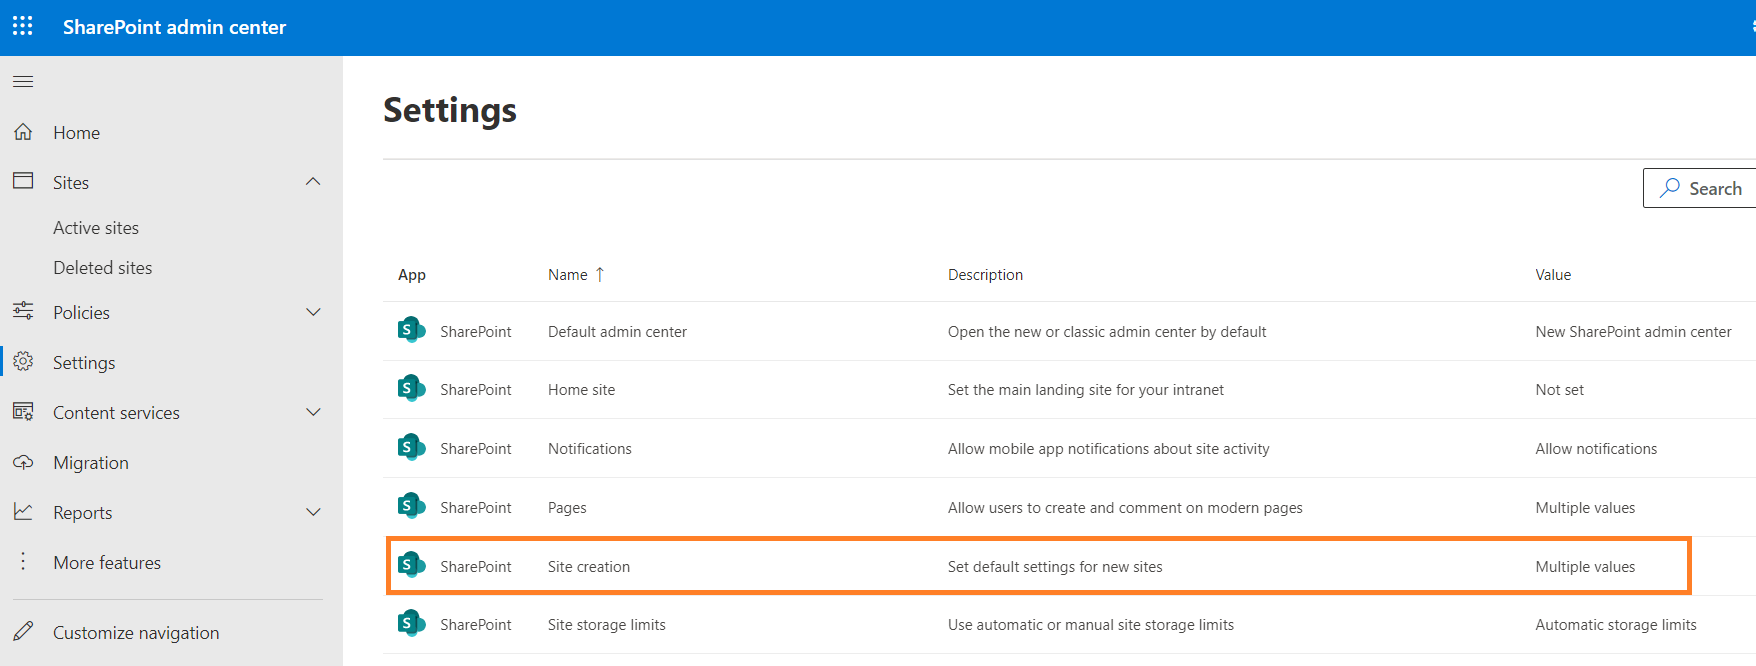Viewport: 1756px width, 666px height.
Task: Open the Pages setting
Action: [567, 507]
